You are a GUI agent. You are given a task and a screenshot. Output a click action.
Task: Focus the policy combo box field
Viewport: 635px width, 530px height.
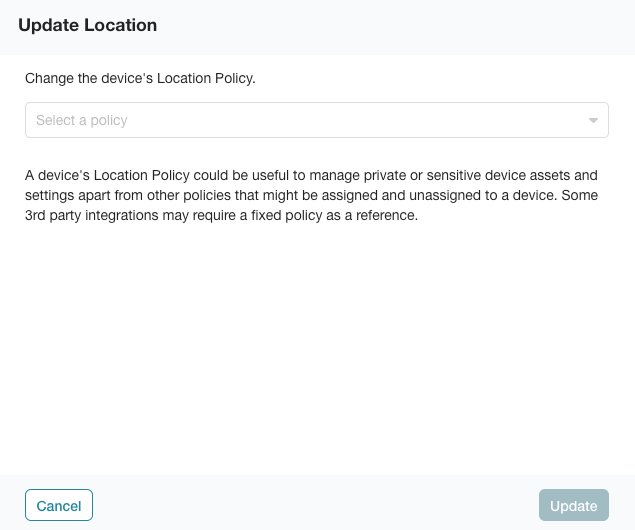pyautogui.click(x=317, y=120)
